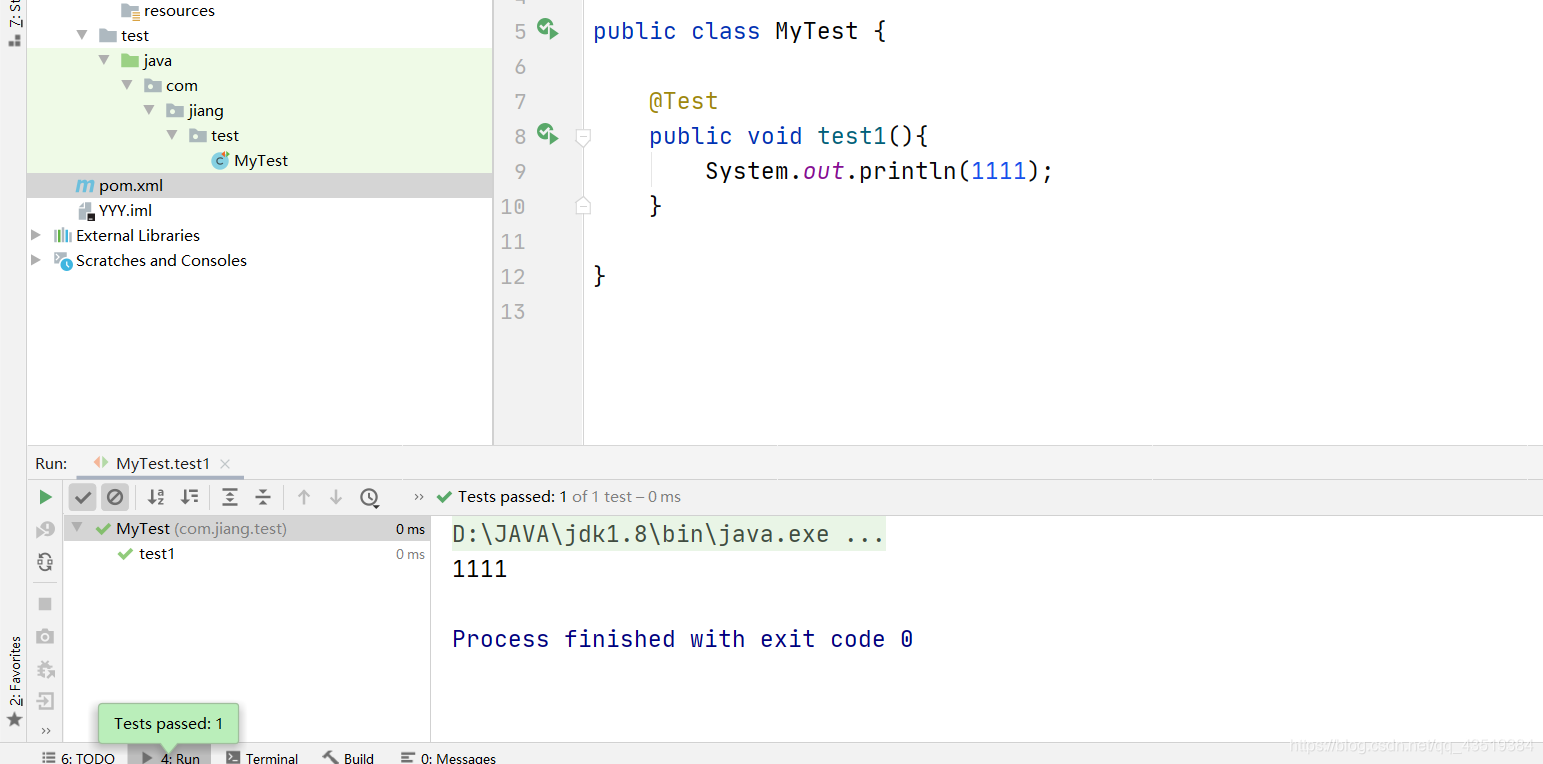This screenshot has width=1543, height=764.
Task: Click the java test sources folder icon
Action: coord(130,60)
